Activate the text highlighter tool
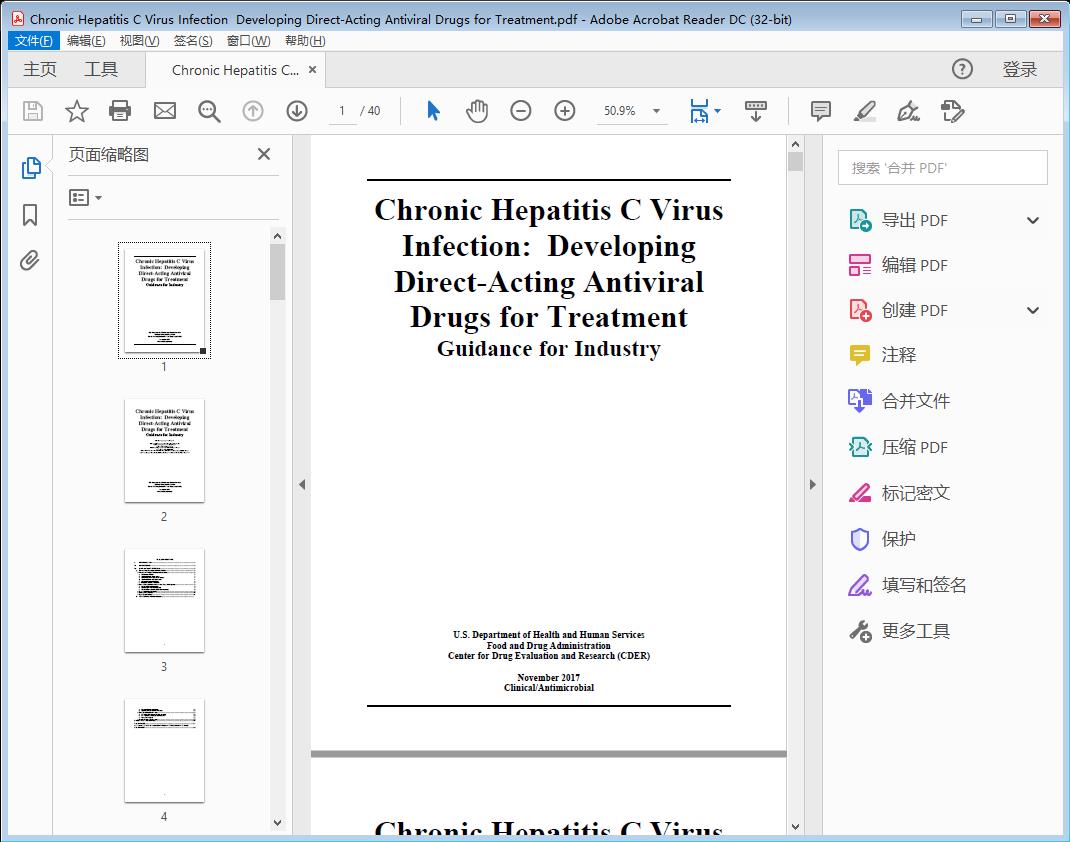1070x842 pixels. coord(864,111)
